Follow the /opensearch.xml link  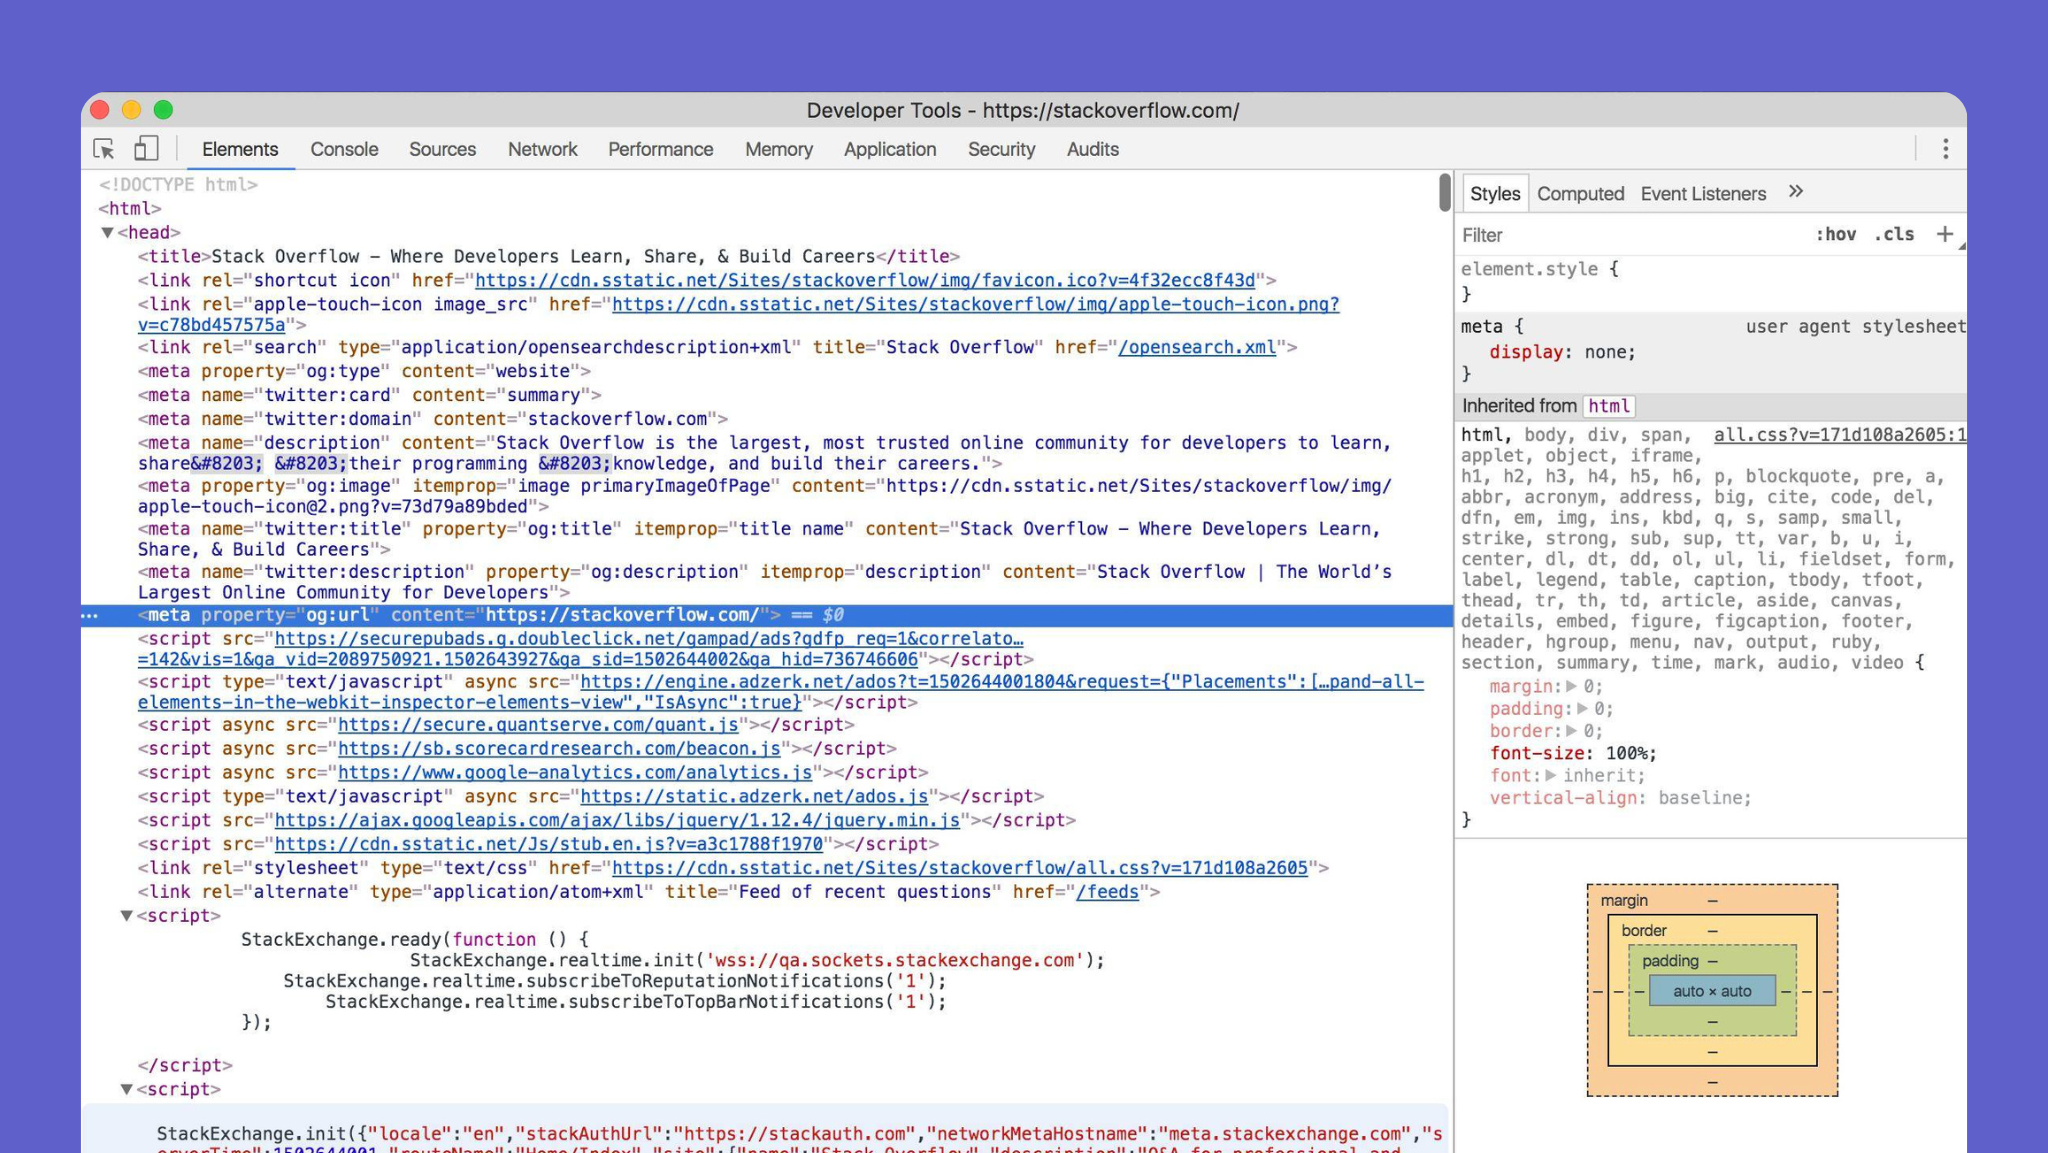click(1197, 348)
